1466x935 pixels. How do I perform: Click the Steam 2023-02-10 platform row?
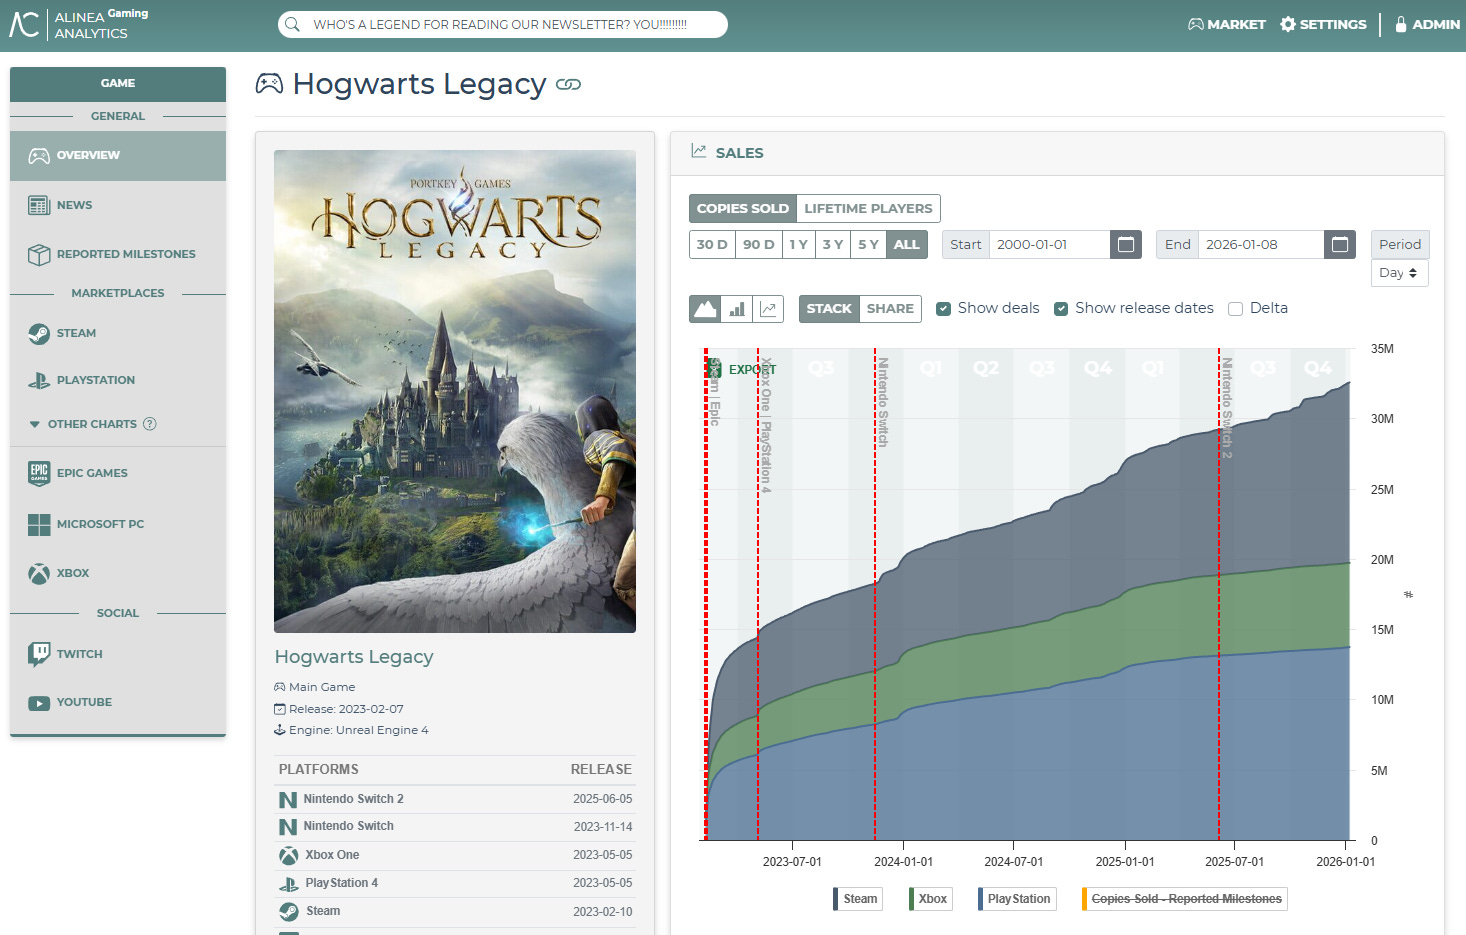click(x=455, y=911)
